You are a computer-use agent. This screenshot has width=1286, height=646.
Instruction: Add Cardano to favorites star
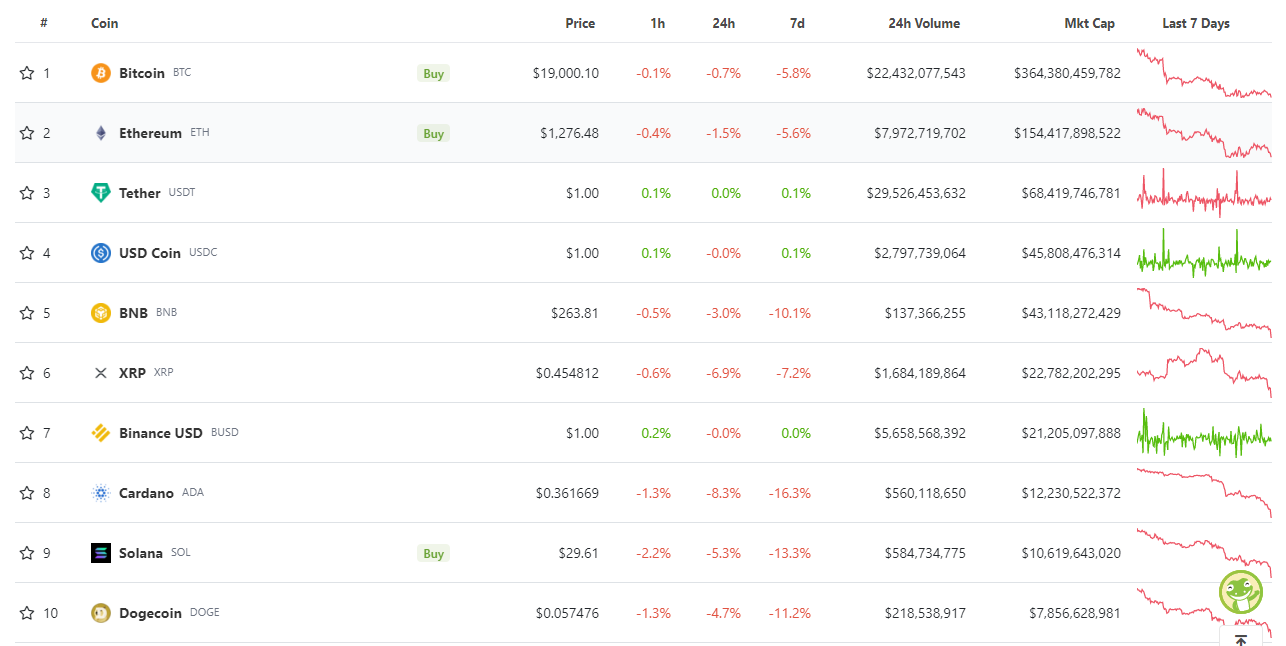click(x=27, y=493)
